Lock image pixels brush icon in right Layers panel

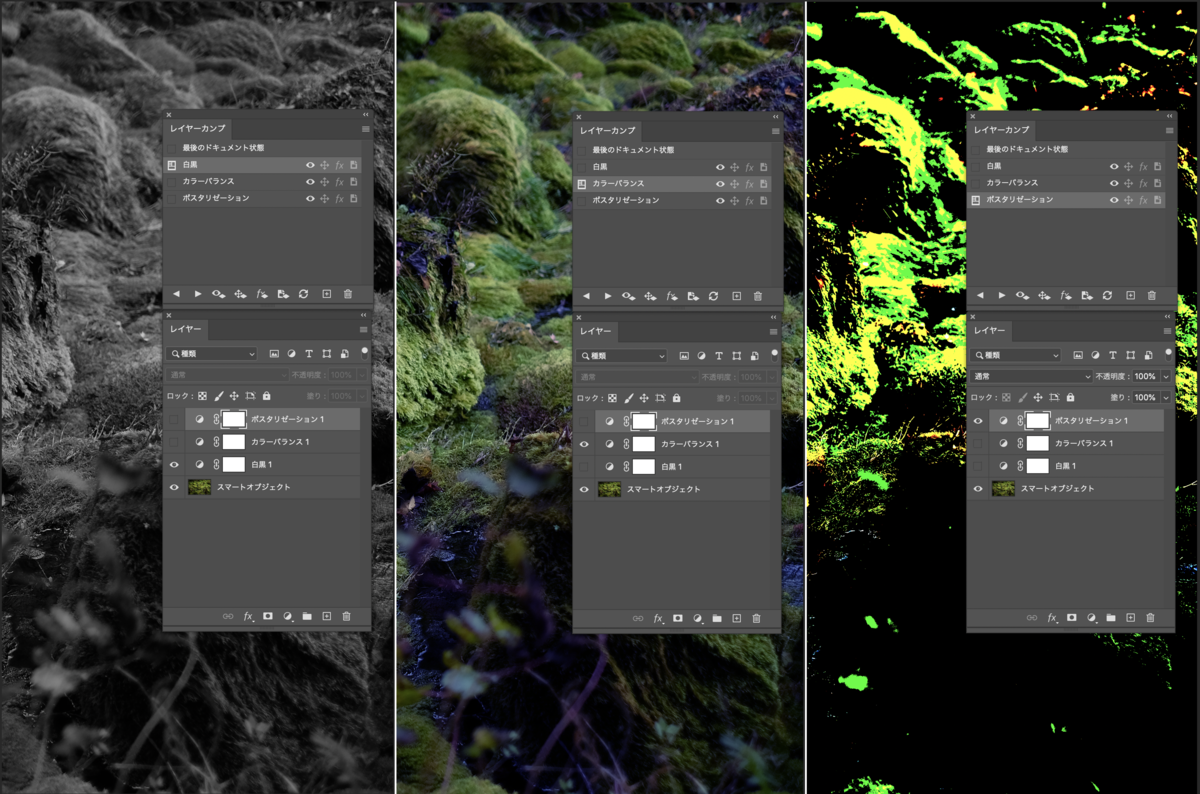[1023, 397]
